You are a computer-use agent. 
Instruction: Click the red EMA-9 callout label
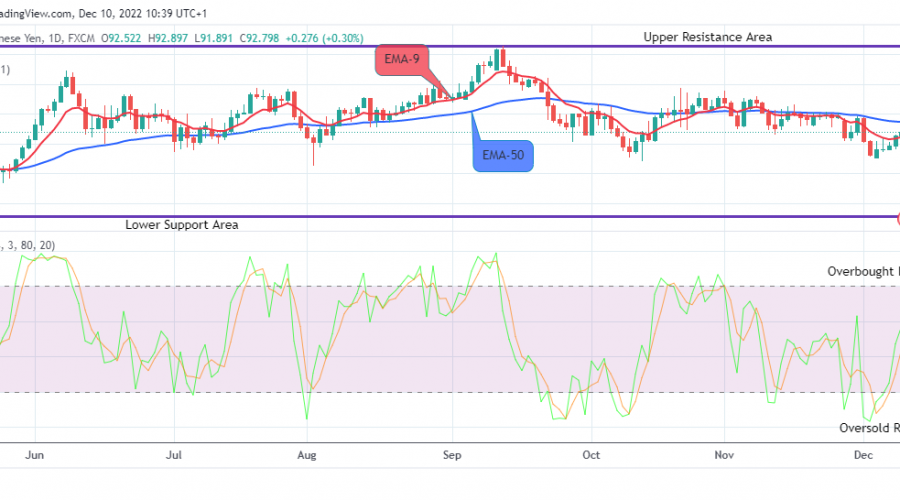click(x=403, y=61)
